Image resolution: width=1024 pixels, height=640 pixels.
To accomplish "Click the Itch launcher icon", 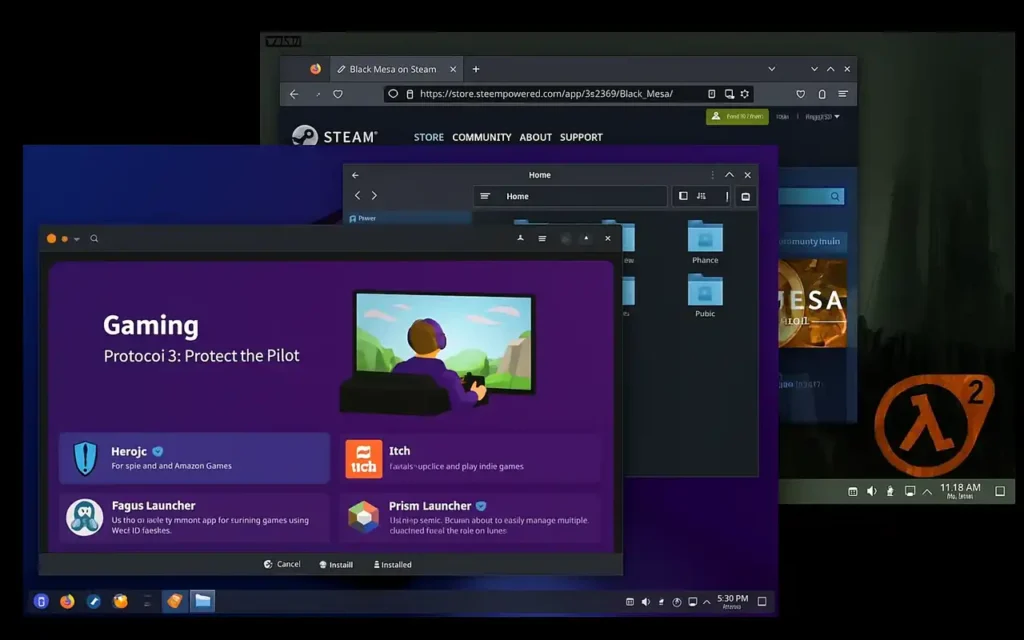I will click(365, 457).
